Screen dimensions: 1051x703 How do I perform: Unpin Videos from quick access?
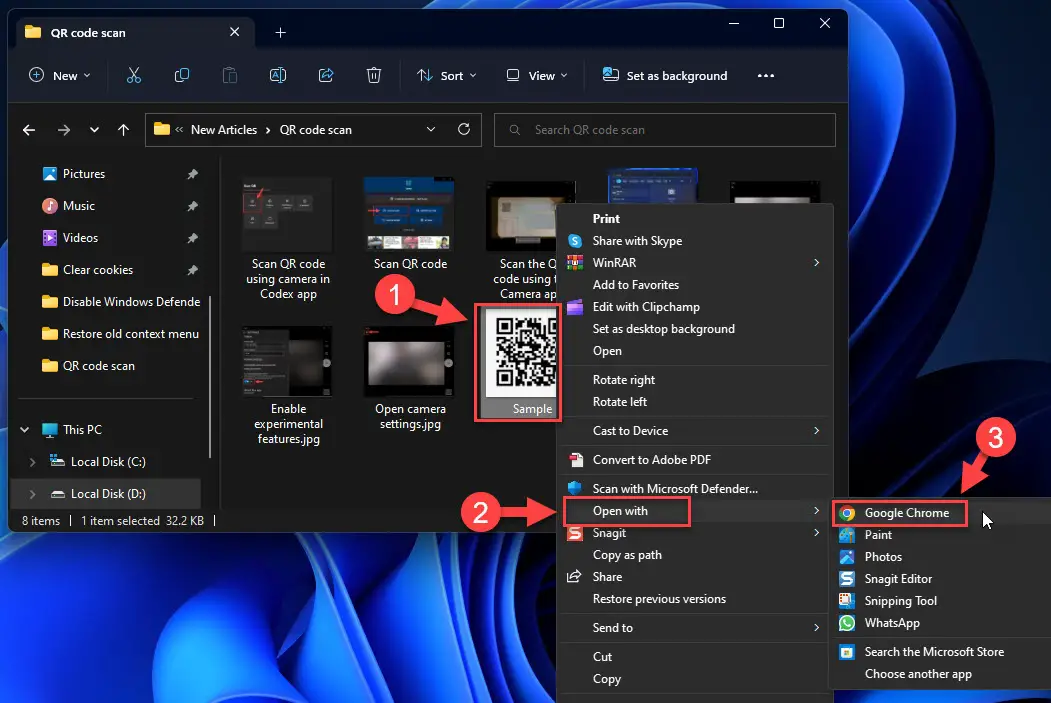tap(192, 238)
